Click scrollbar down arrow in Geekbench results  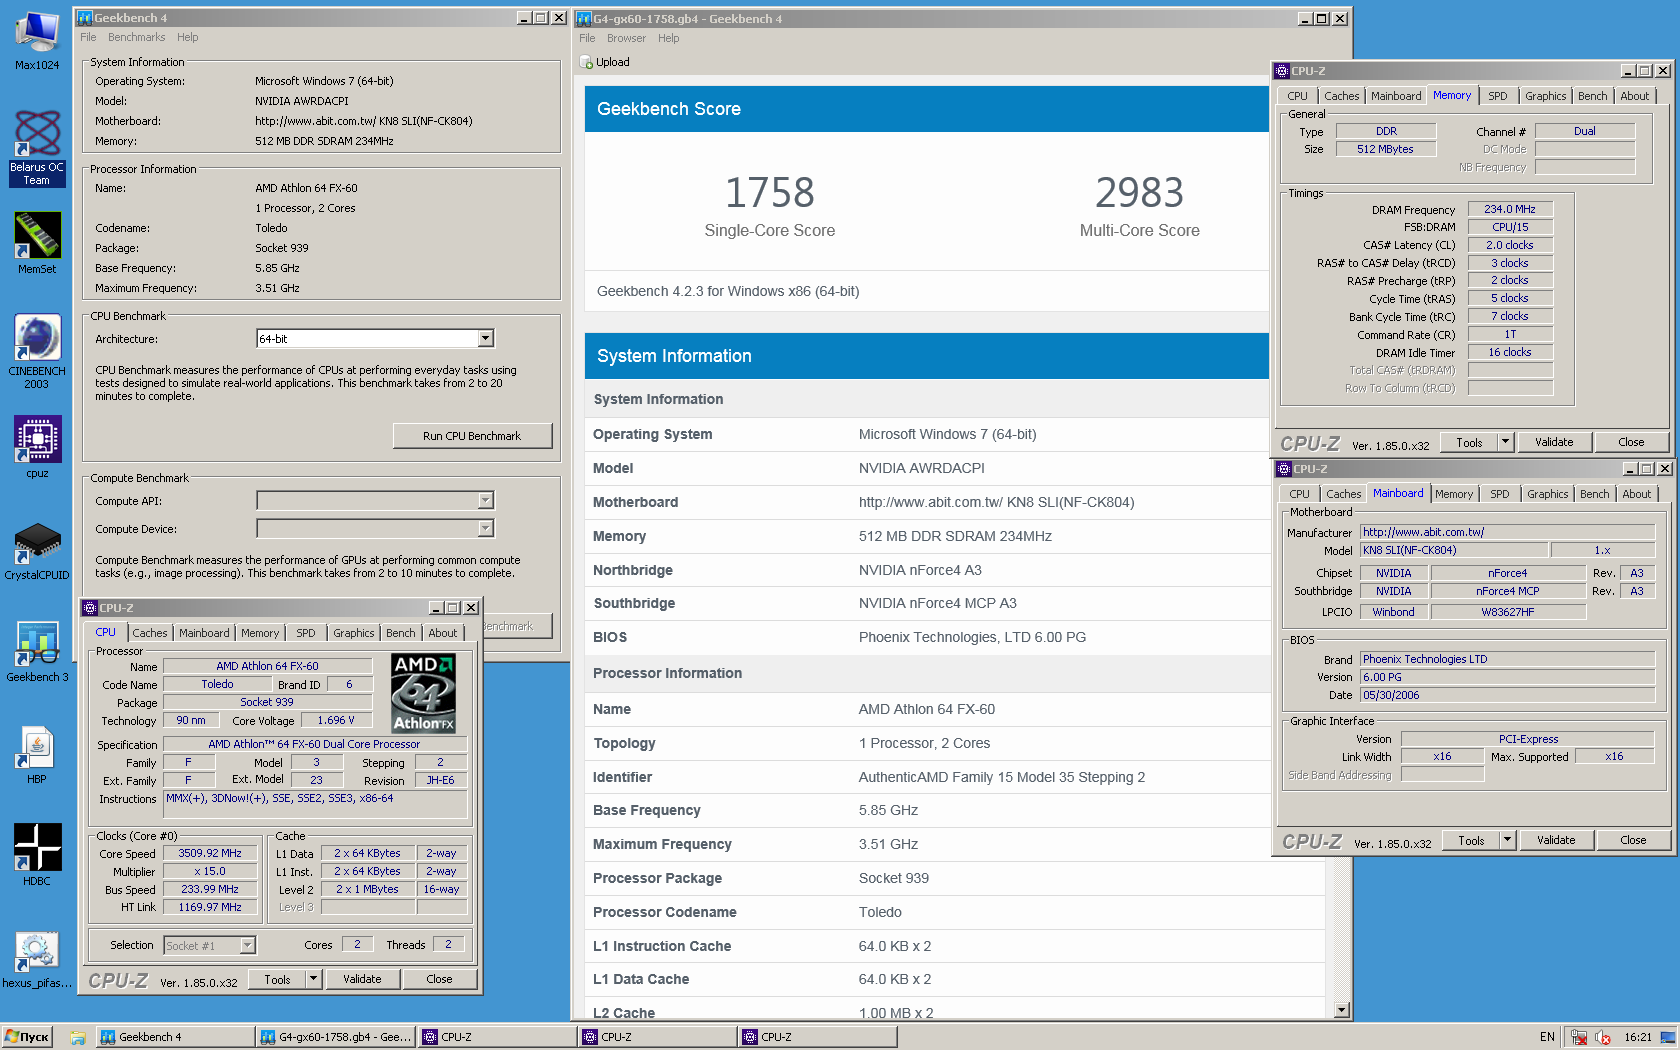click(1342, 1010)
